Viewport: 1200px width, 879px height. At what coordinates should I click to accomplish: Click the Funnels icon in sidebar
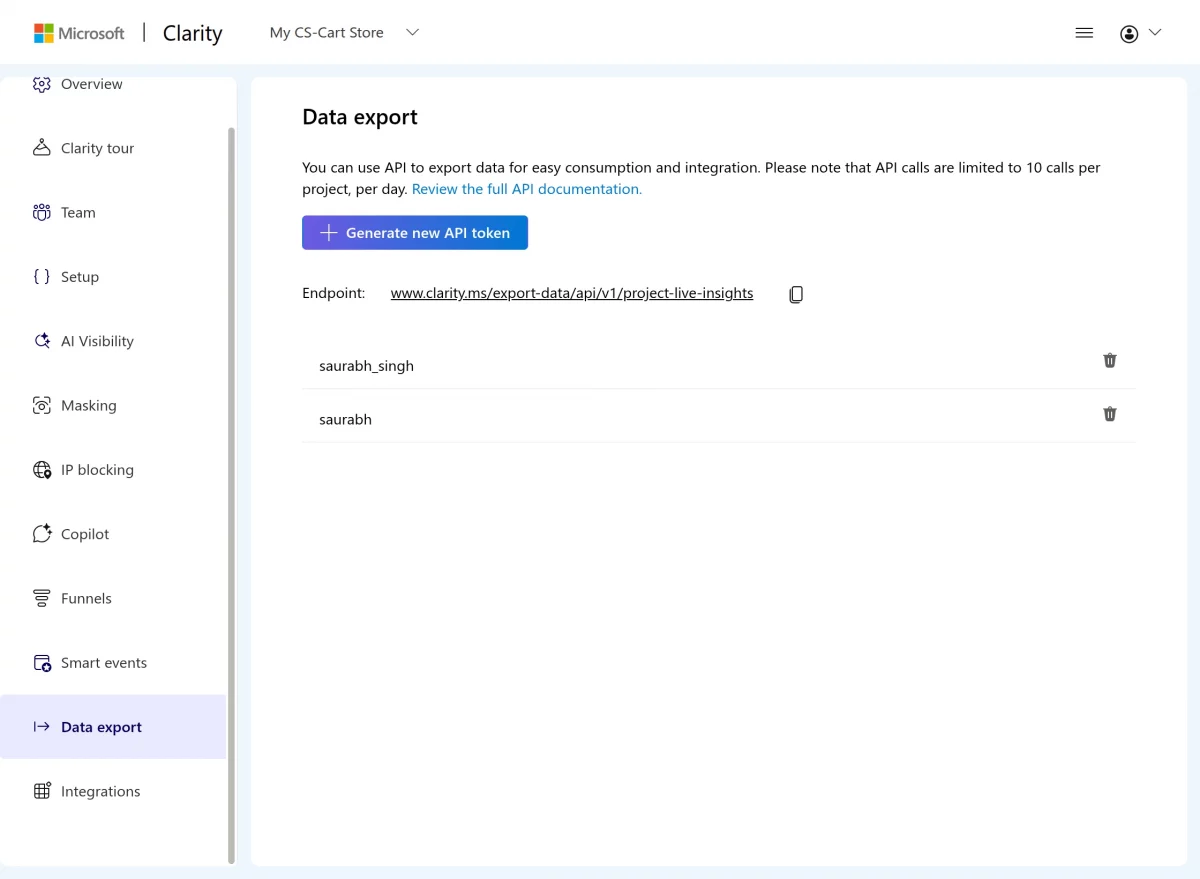tap(41, 598)
